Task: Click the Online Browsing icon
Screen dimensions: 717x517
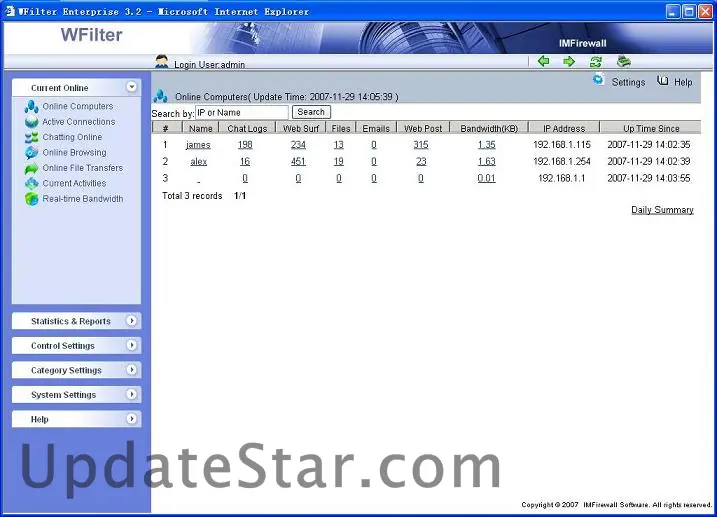Action: 32,153
